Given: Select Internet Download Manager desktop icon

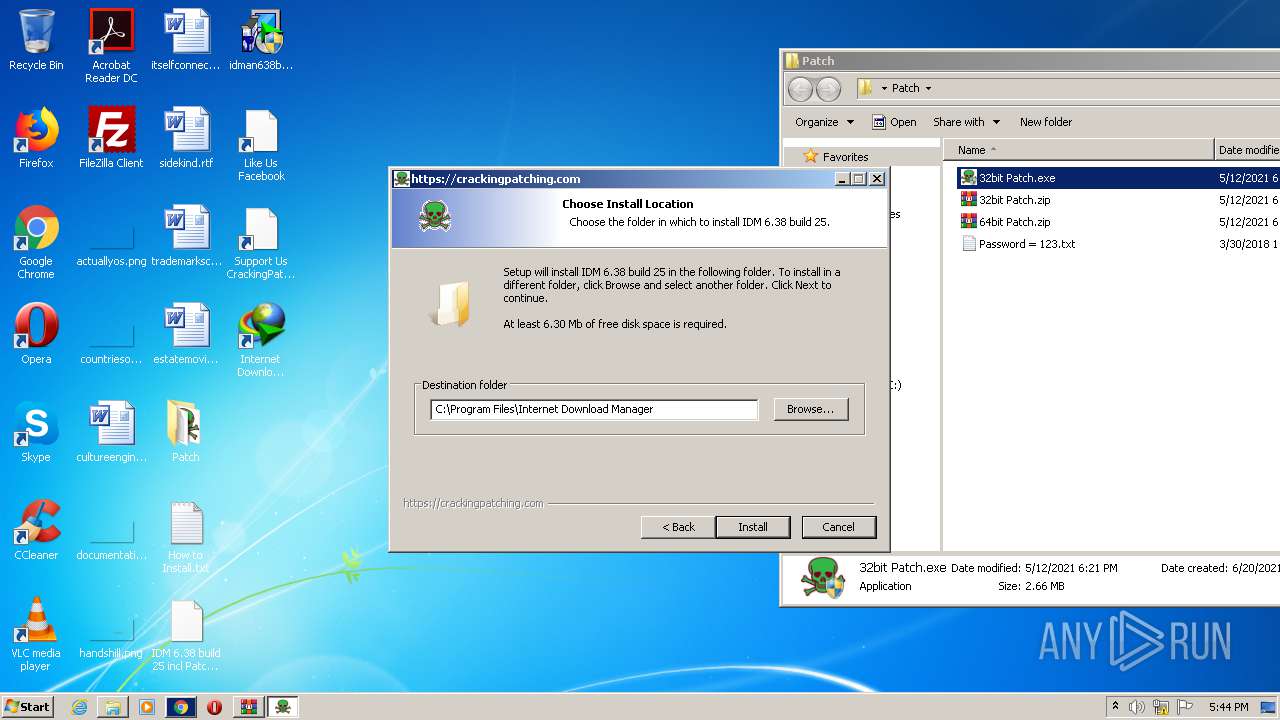Looking at the screenshot, I should (261, 340).
